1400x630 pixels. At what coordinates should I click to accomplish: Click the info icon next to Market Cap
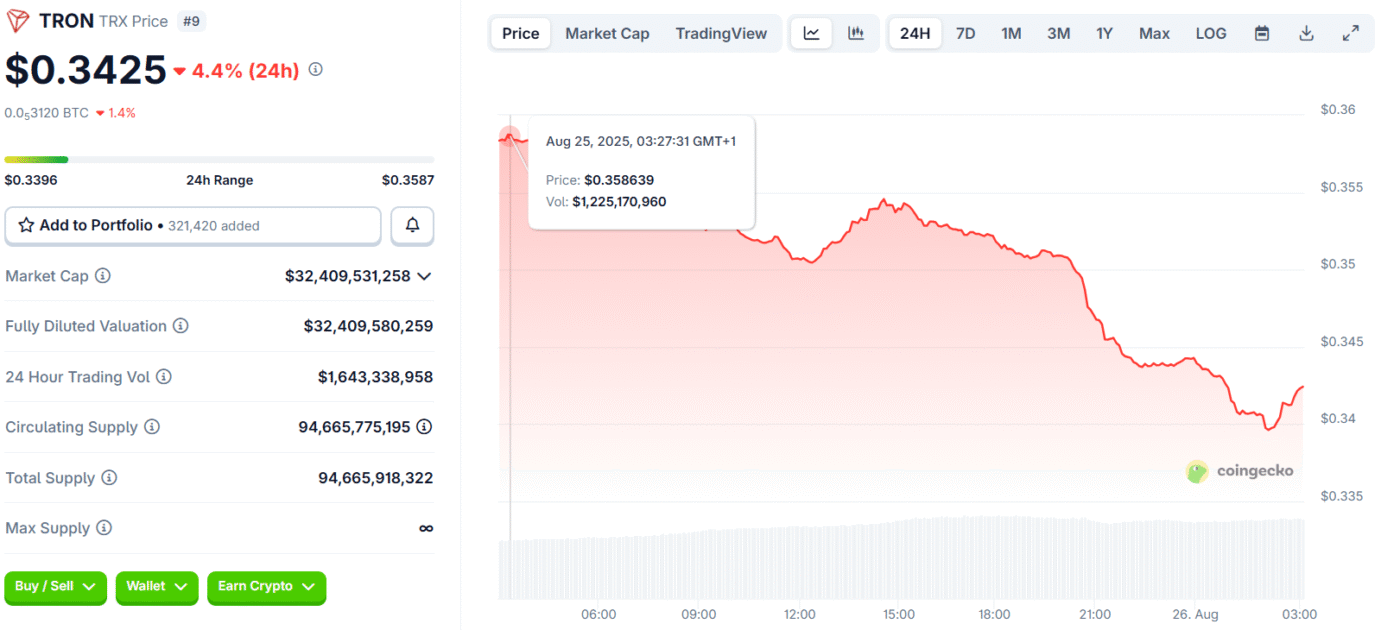(103, 276)
